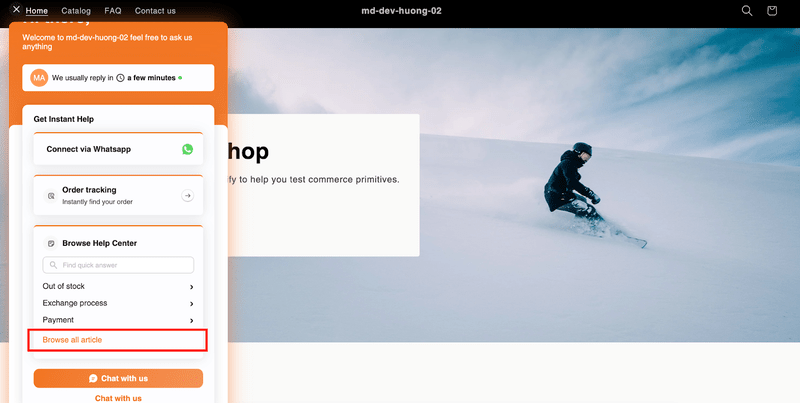Click the WhatsApp logo icon
Image resolution: width=800 pixels, height=403 pixels.
[188, 149]
